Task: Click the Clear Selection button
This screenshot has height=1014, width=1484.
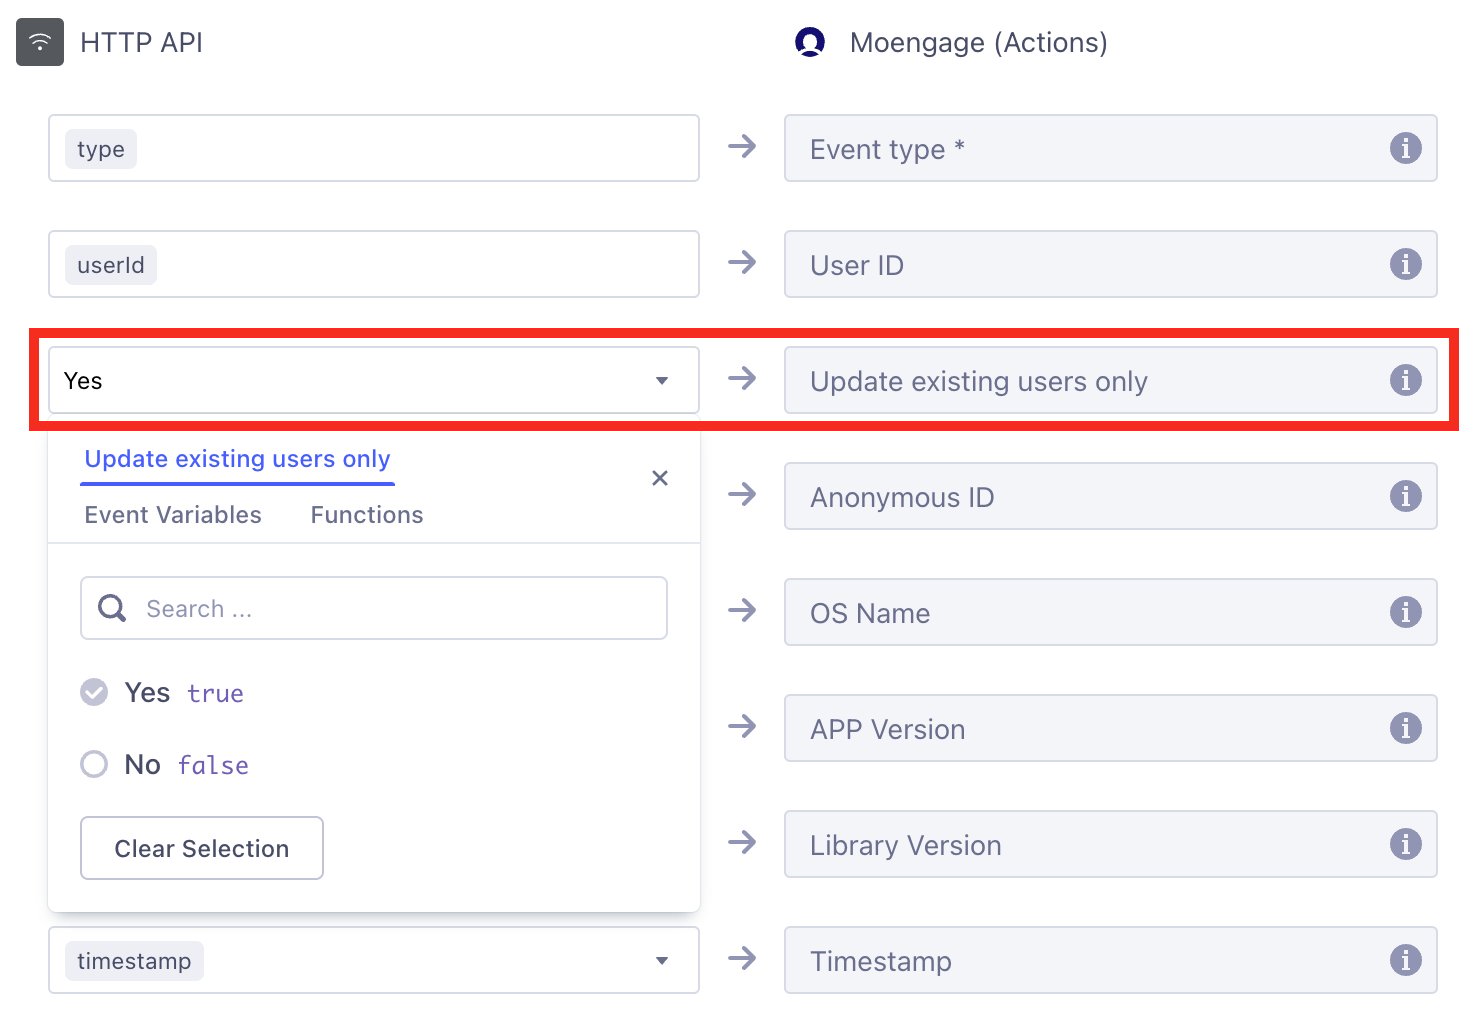Action: point(202,848)
